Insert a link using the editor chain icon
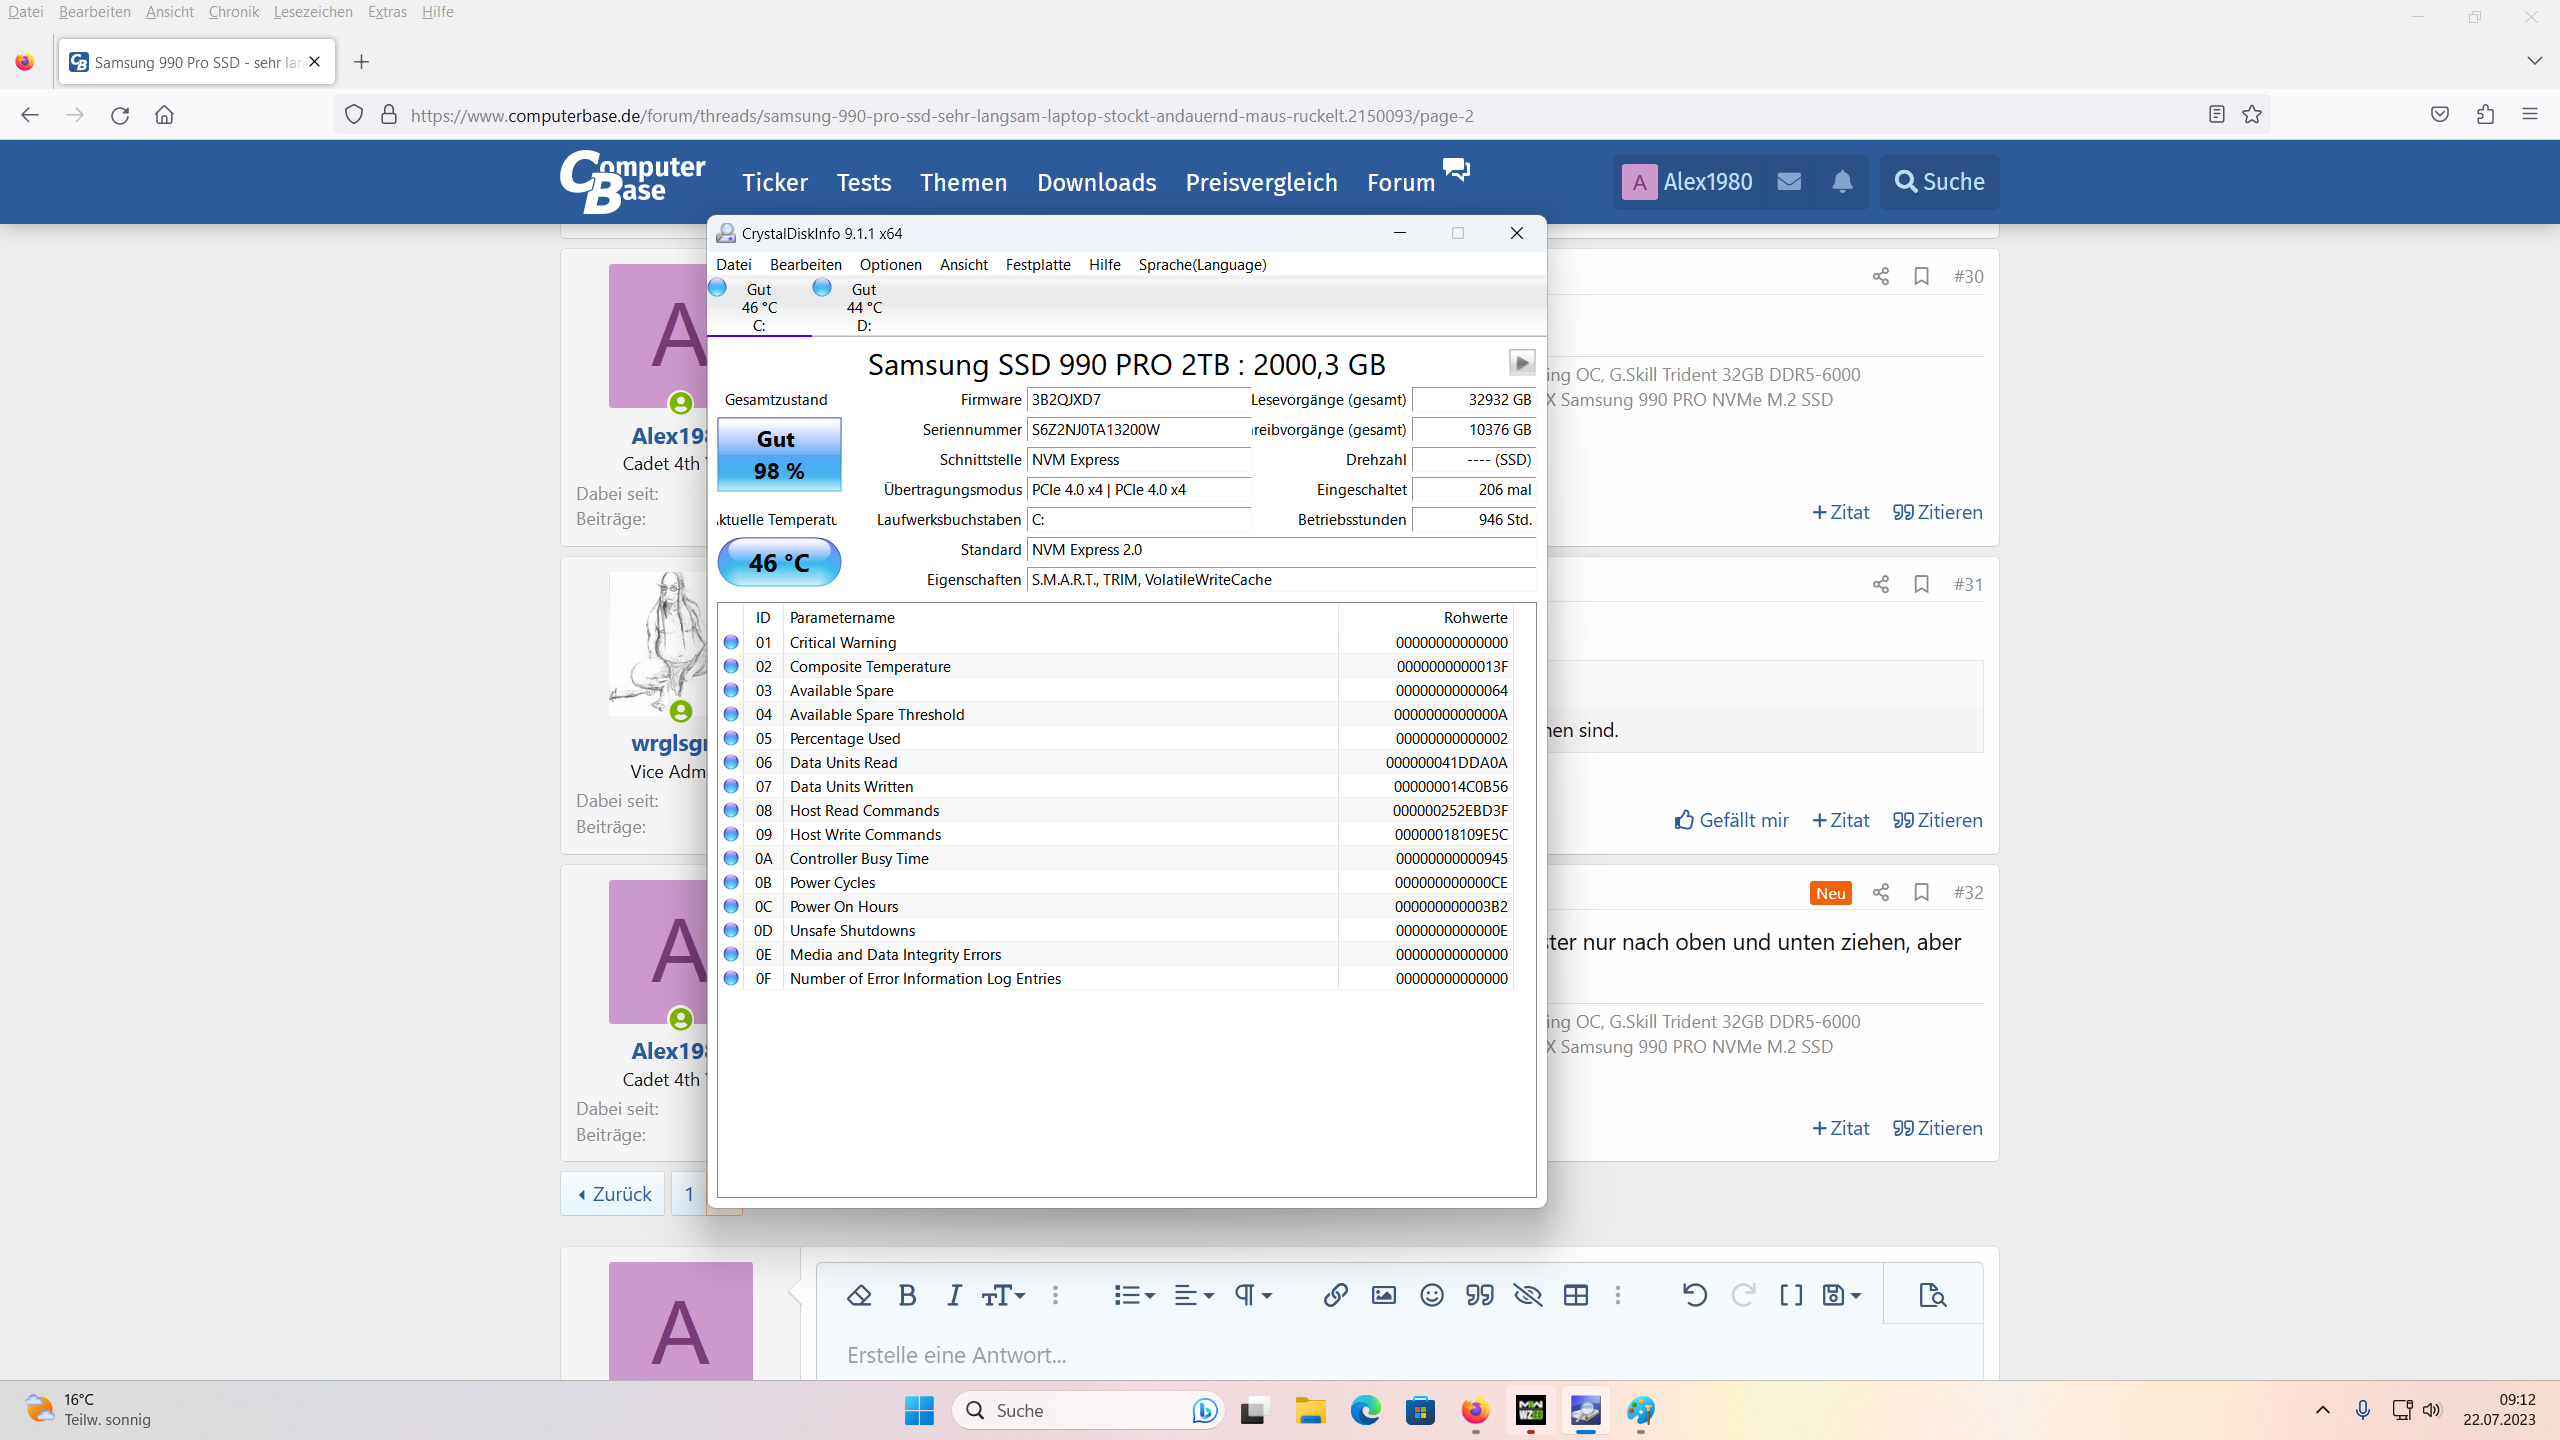The width and height of the screenshot is (2560, 1440). point(1335,1295)
